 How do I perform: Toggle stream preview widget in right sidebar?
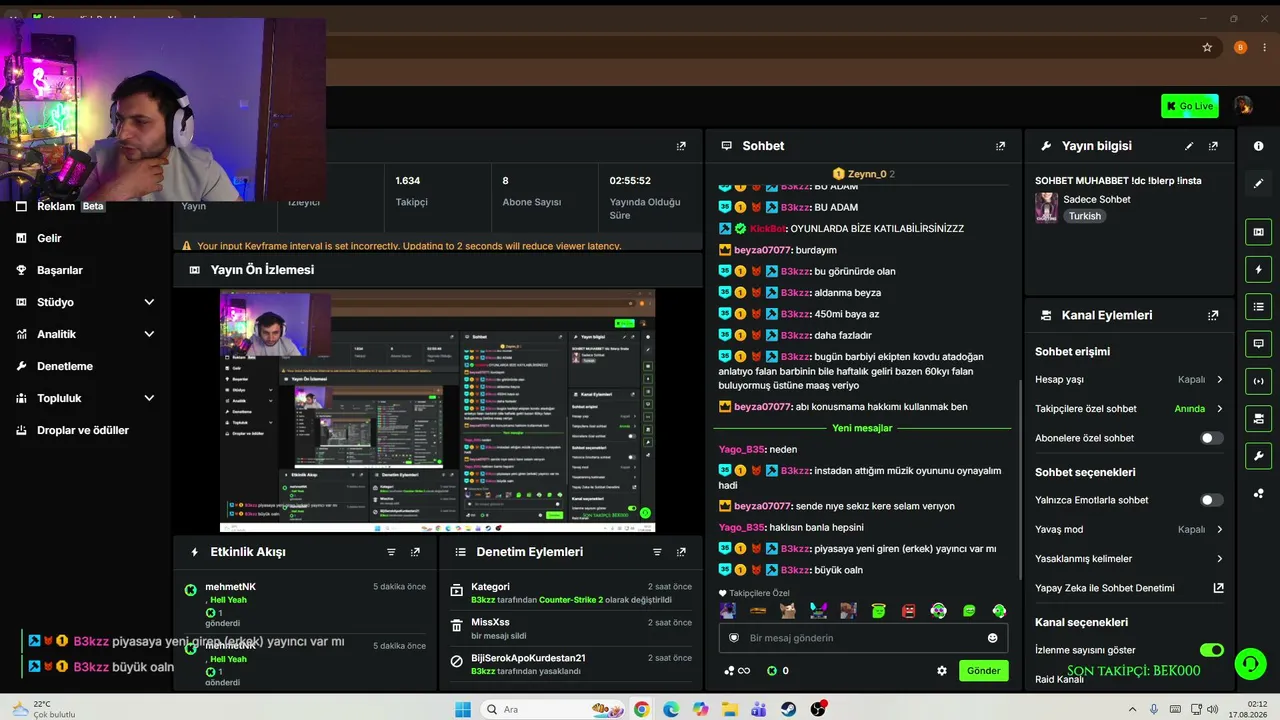pyautogui.click(x=1258, y=232)
